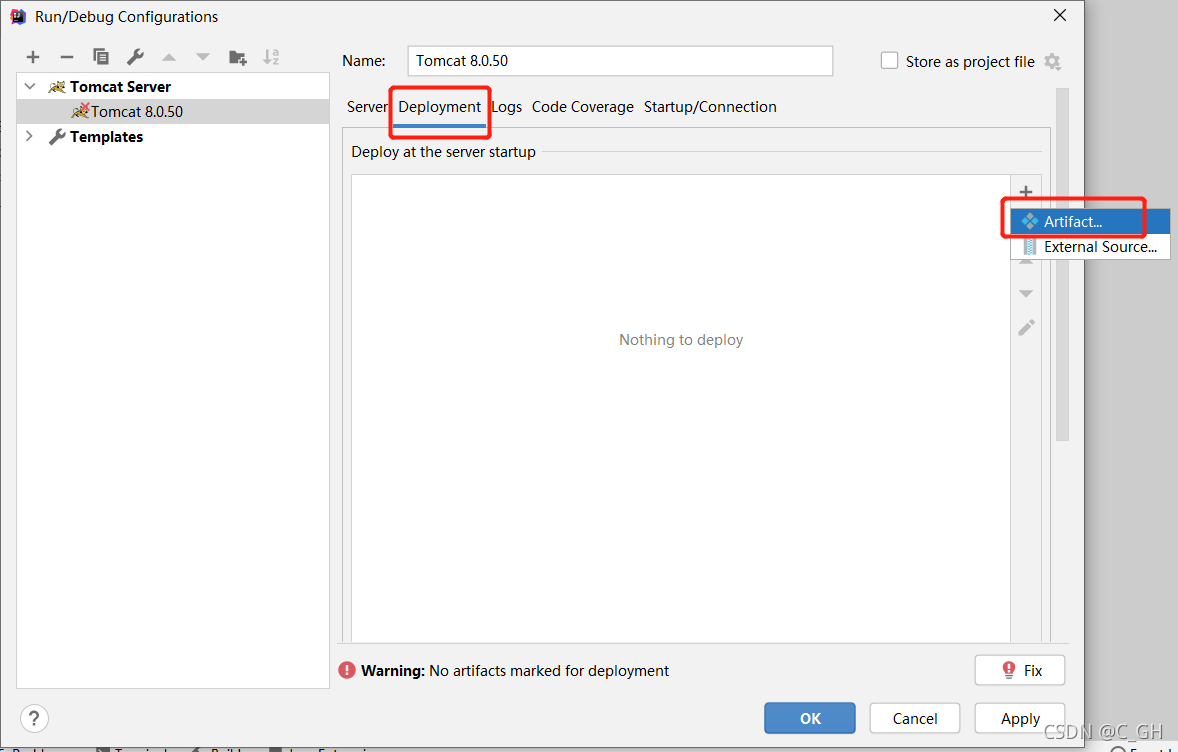Click the Name input field

coord(621,61)
